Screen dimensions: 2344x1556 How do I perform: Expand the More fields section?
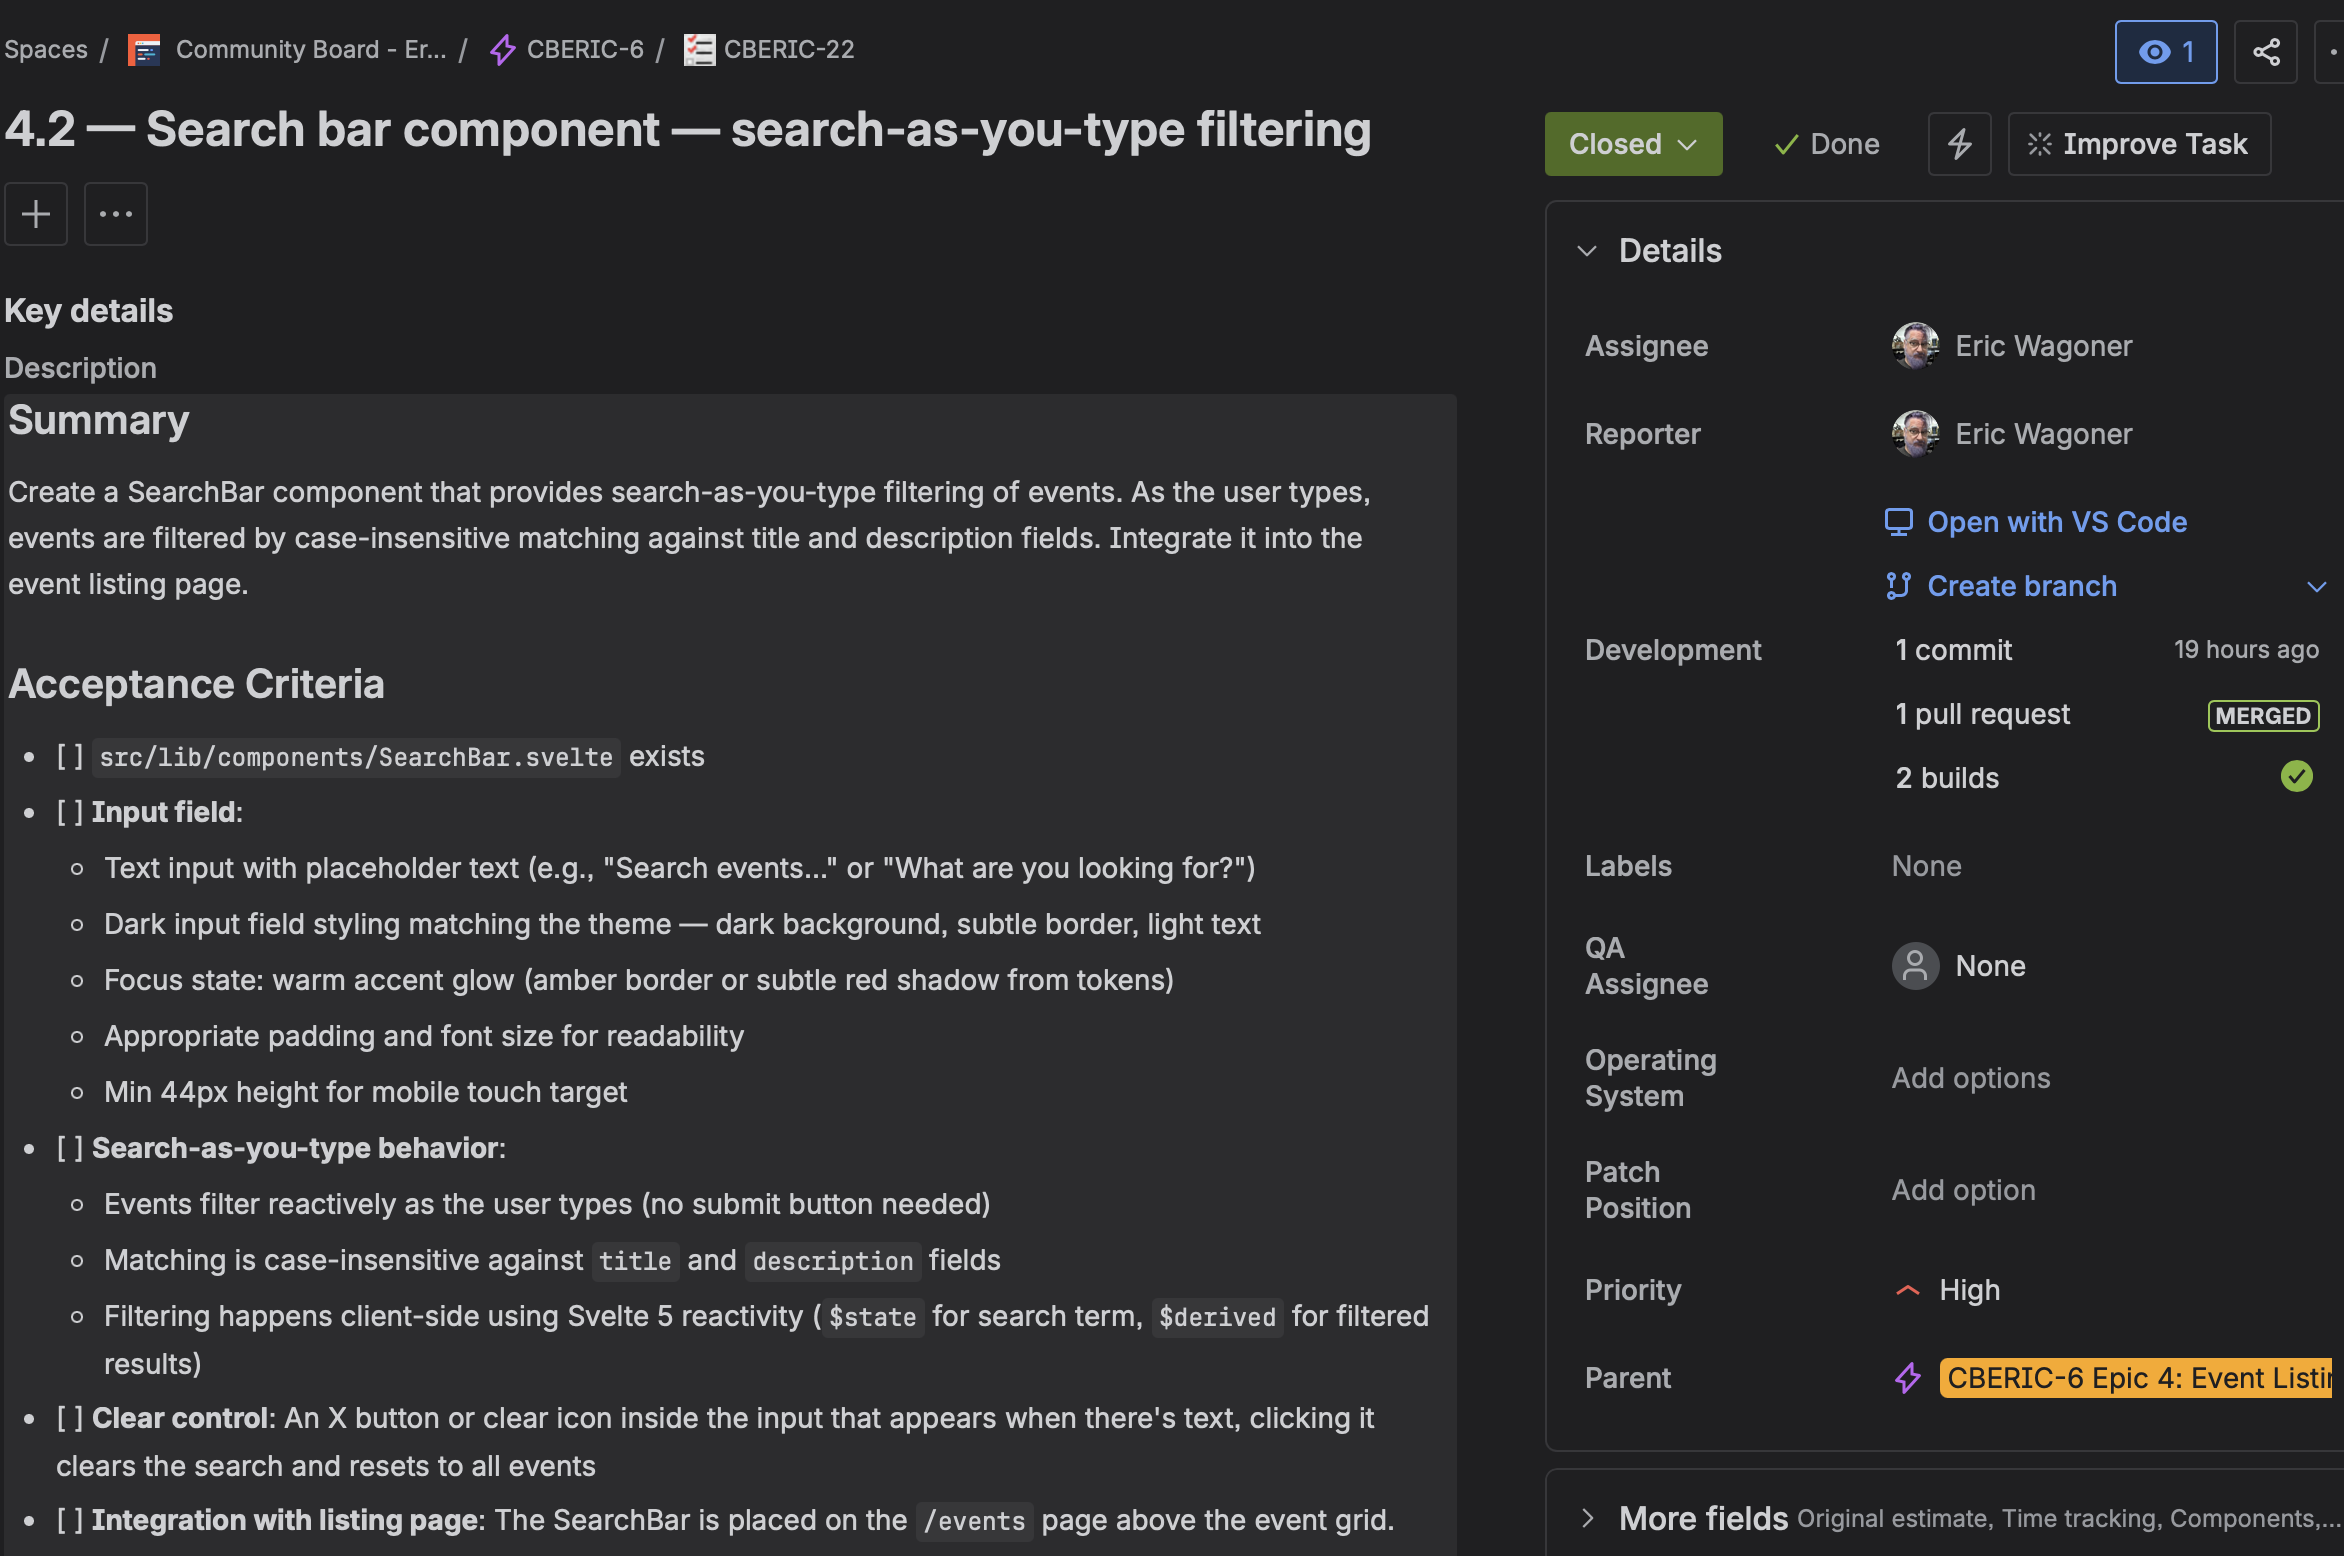pyautogui.click(x=1589, y=1518)
